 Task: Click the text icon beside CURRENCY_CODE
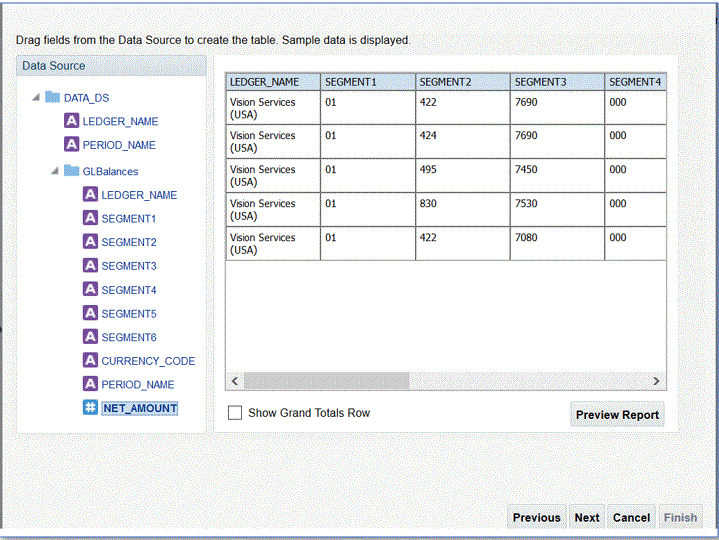pyautogui.click(x=90, y=361)
